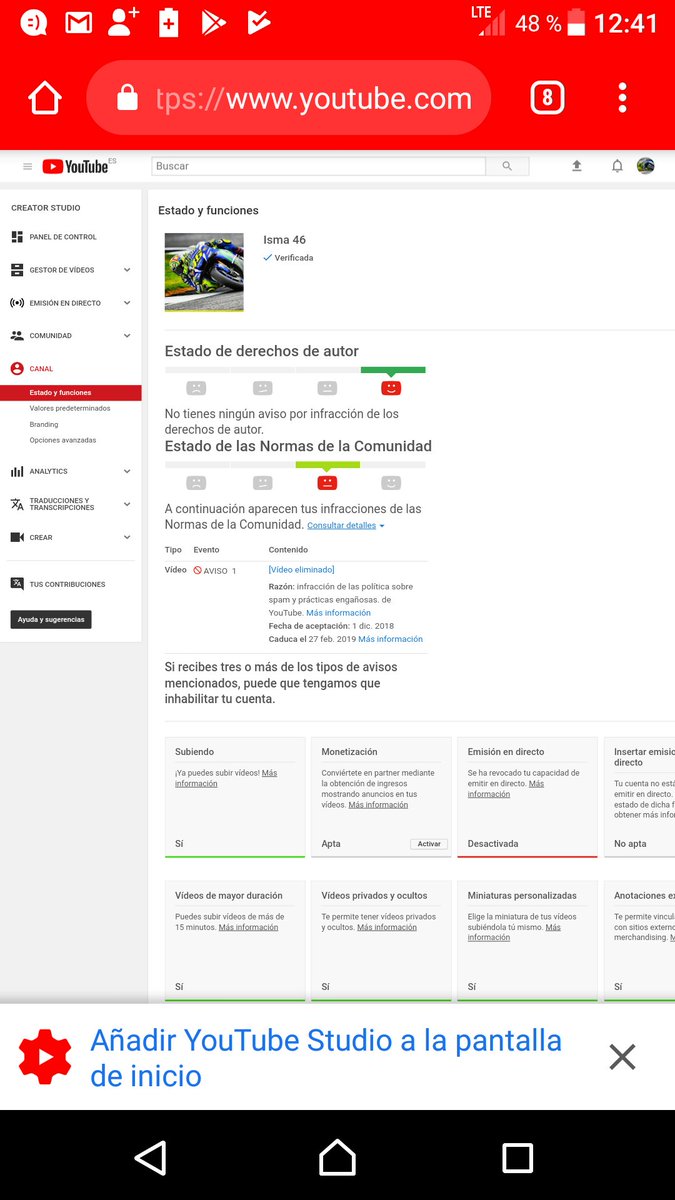The height and width of the screenshot is (1200, 675).
Task: Tap the Android back navigation button
Action: pos(150,1158)
